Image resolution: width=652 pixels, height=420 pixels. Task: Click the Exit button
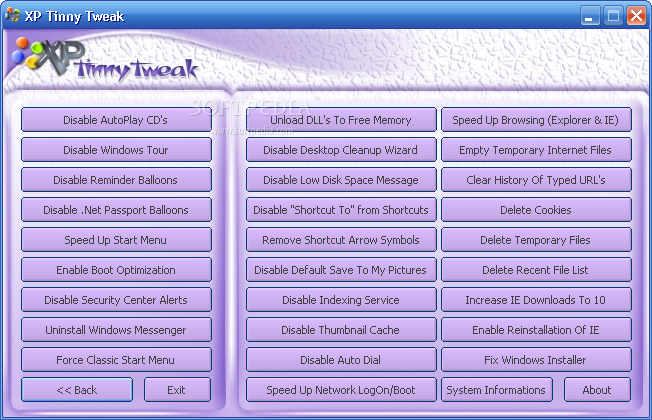(x=177, y=390)
